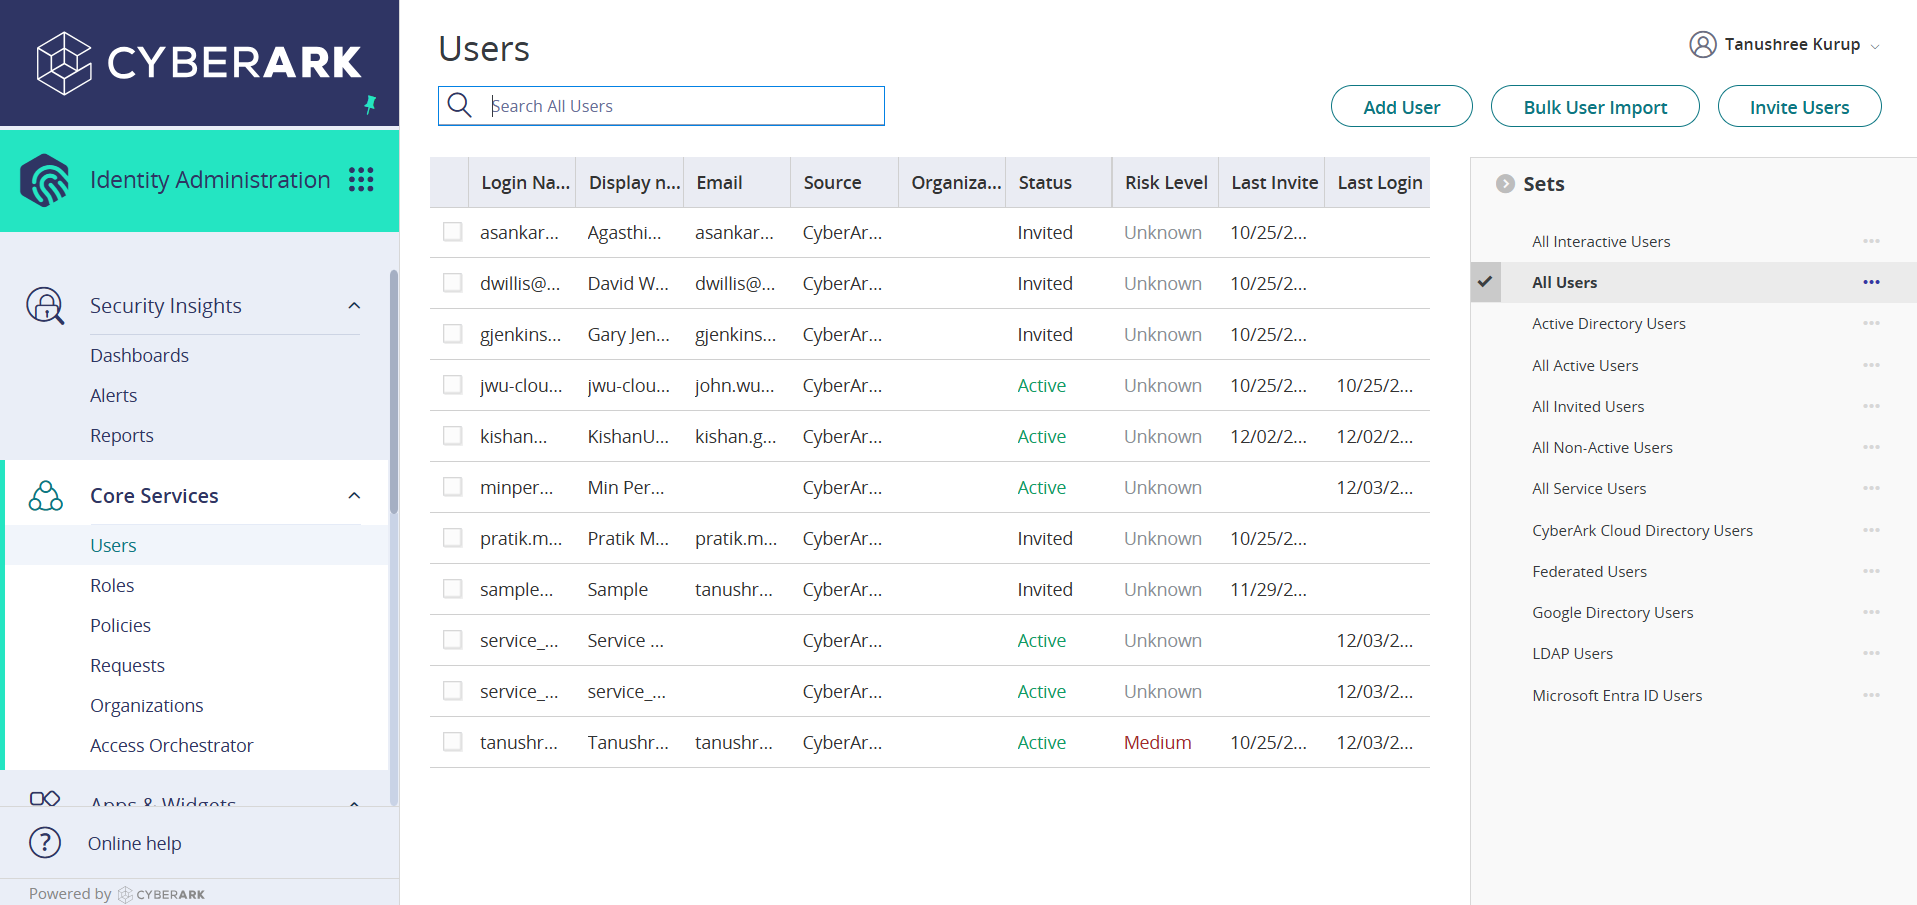Image resolution: width=1917 pixels, height=905 pixels.
Task: Open options menu for Federated Users set
Action: pyautogui.click(x=1871, y=571)
